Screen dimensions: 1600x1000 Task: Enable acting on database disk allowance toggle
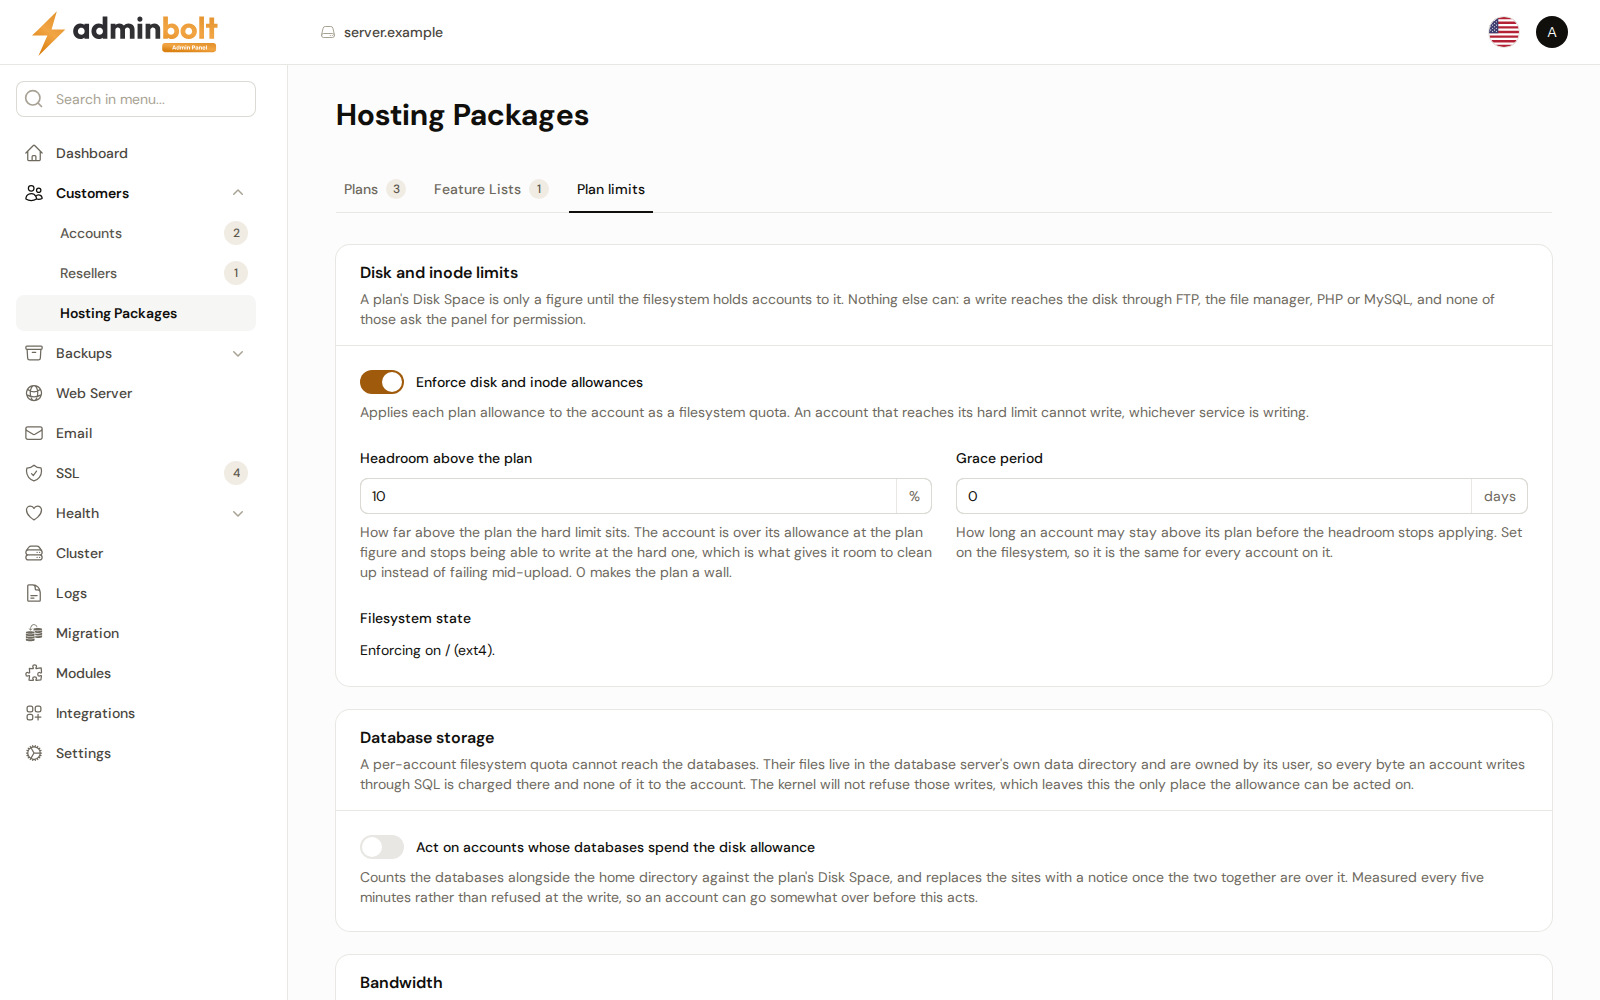coord(382,847)
